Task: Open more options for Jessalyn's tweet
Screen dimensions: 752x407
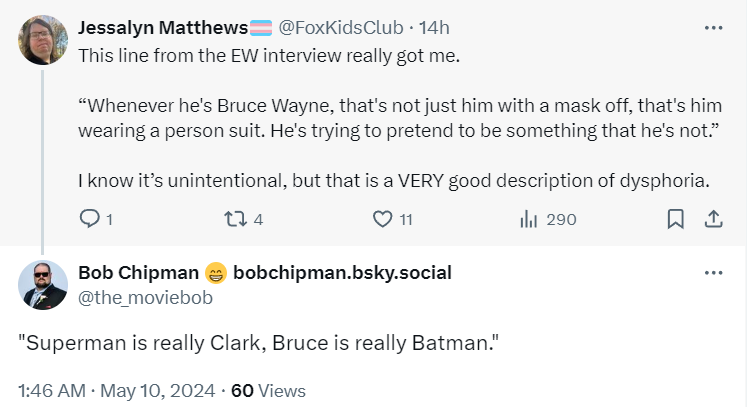Action: (714, 28)
